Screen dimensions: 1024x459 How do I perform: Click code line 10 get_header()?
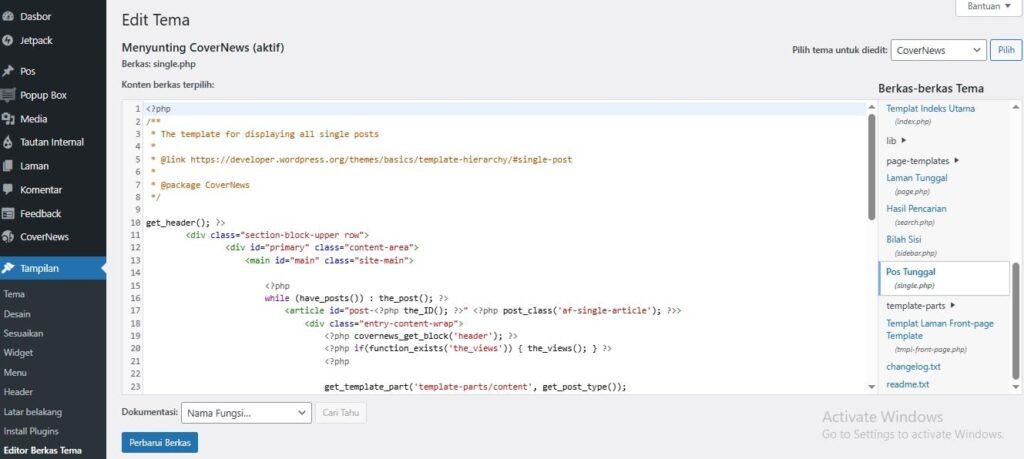[x=186, y=223]
